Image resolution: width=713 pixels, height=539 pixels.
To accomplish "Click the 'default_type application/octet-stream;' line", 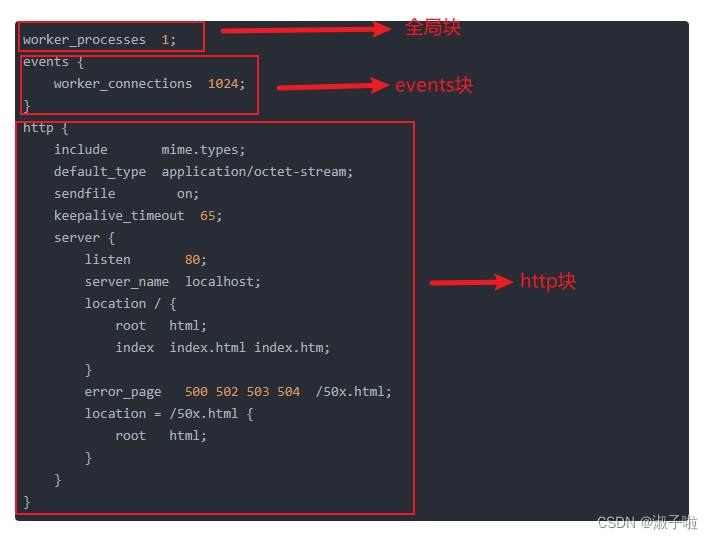I will coord(203,172).
